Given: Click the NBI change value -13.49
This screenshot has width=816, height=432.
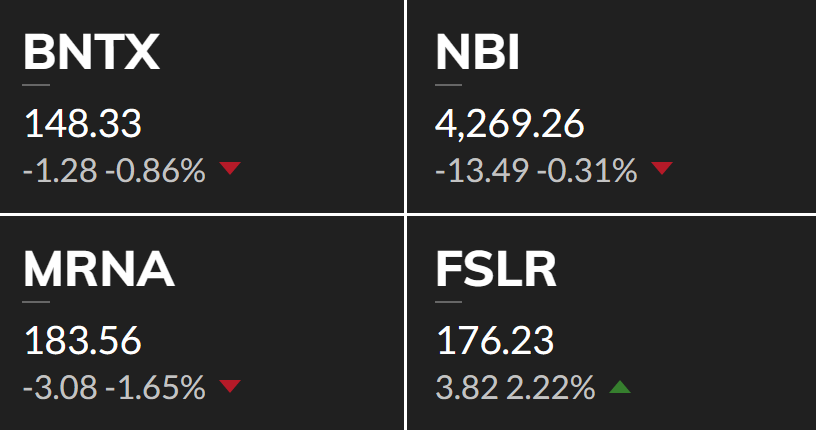Looking at the screenshot, I should 482,171.
